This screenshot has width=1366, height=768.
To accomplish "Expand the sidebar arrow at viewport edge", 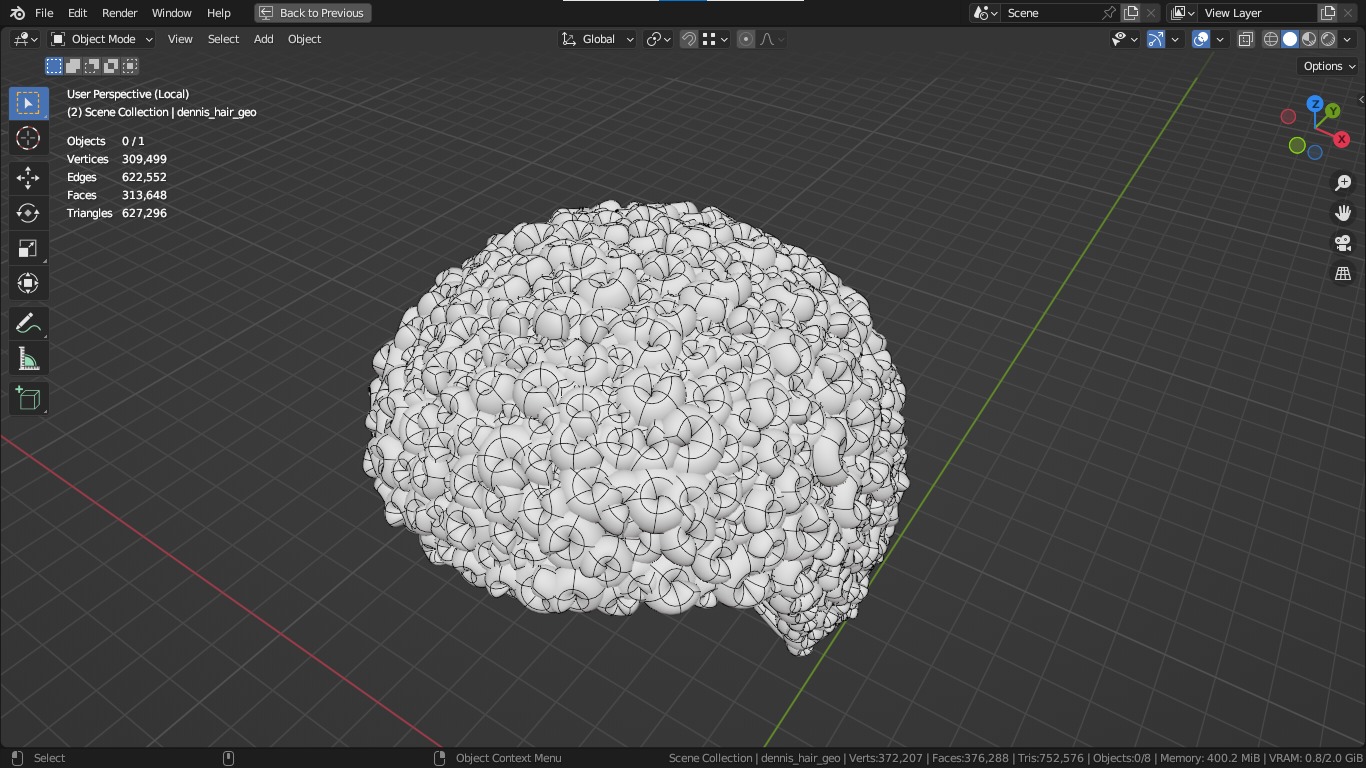I will (x=1361, y=99).
